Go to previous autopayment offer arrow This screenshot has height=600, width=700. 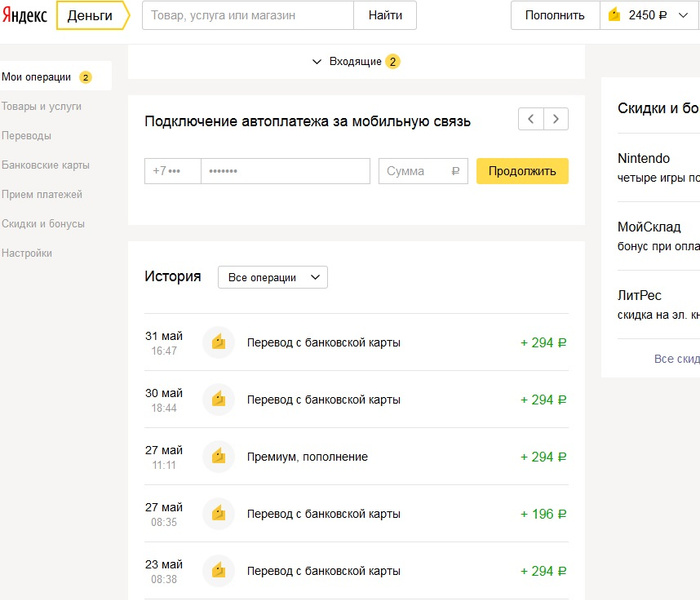coord(530,119)
